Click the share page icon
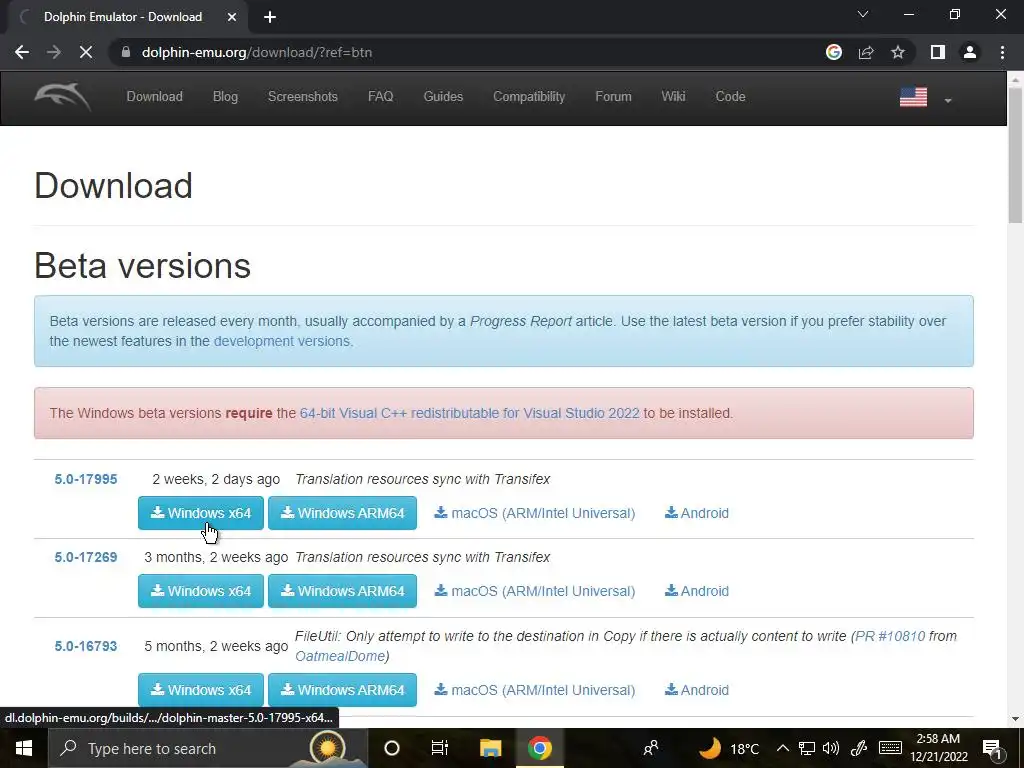 (x=866, y=52)
